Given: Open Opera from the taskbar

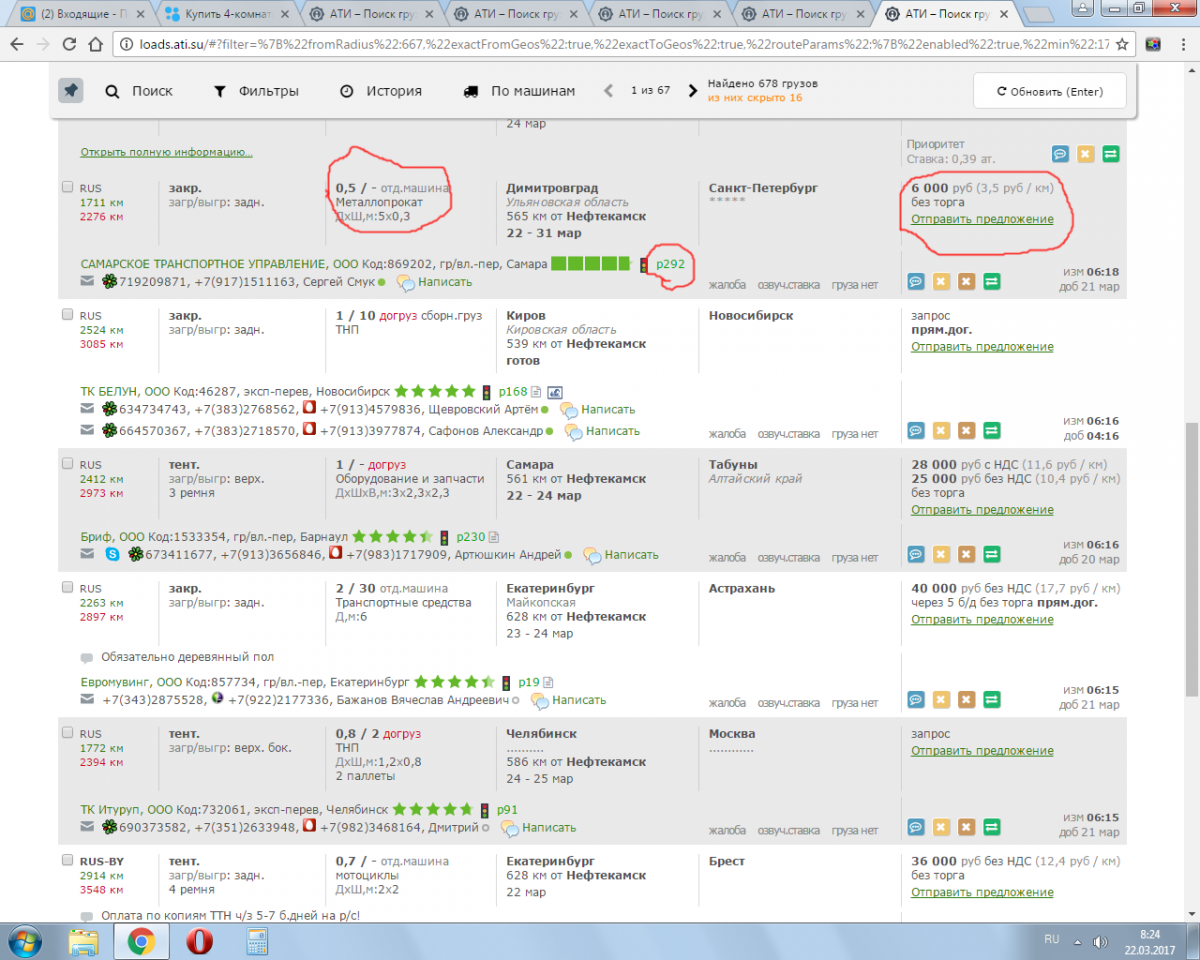Looking at the screenshot, I should click(x=199, y=941).
